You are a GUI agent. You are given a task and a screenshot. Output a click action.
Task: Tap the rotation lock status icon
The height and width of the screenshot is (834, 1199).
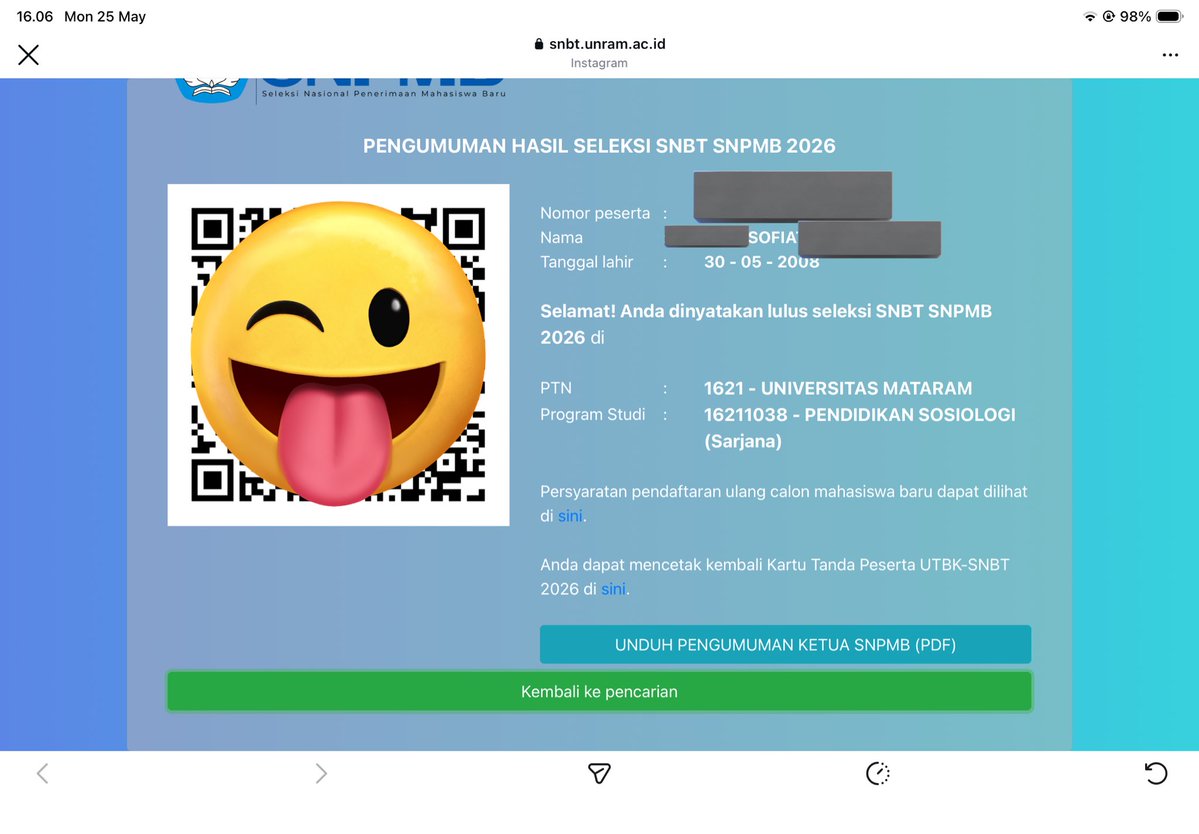[1109, 17]
